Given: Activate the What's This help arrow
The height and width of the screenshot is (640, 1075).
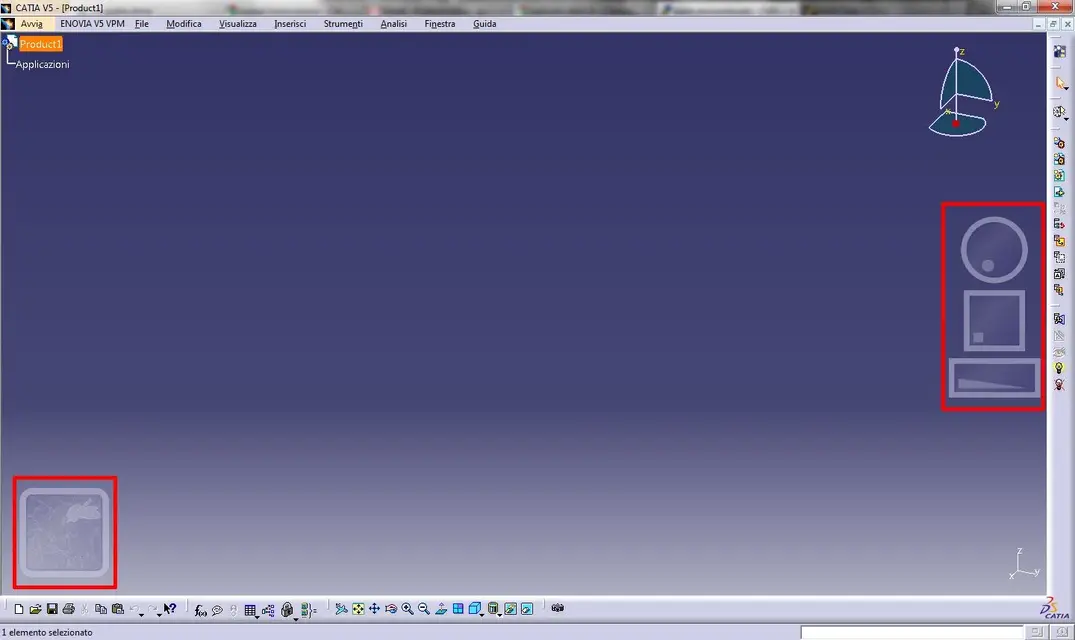Looking at the screenshot, I should coord(170,608).
